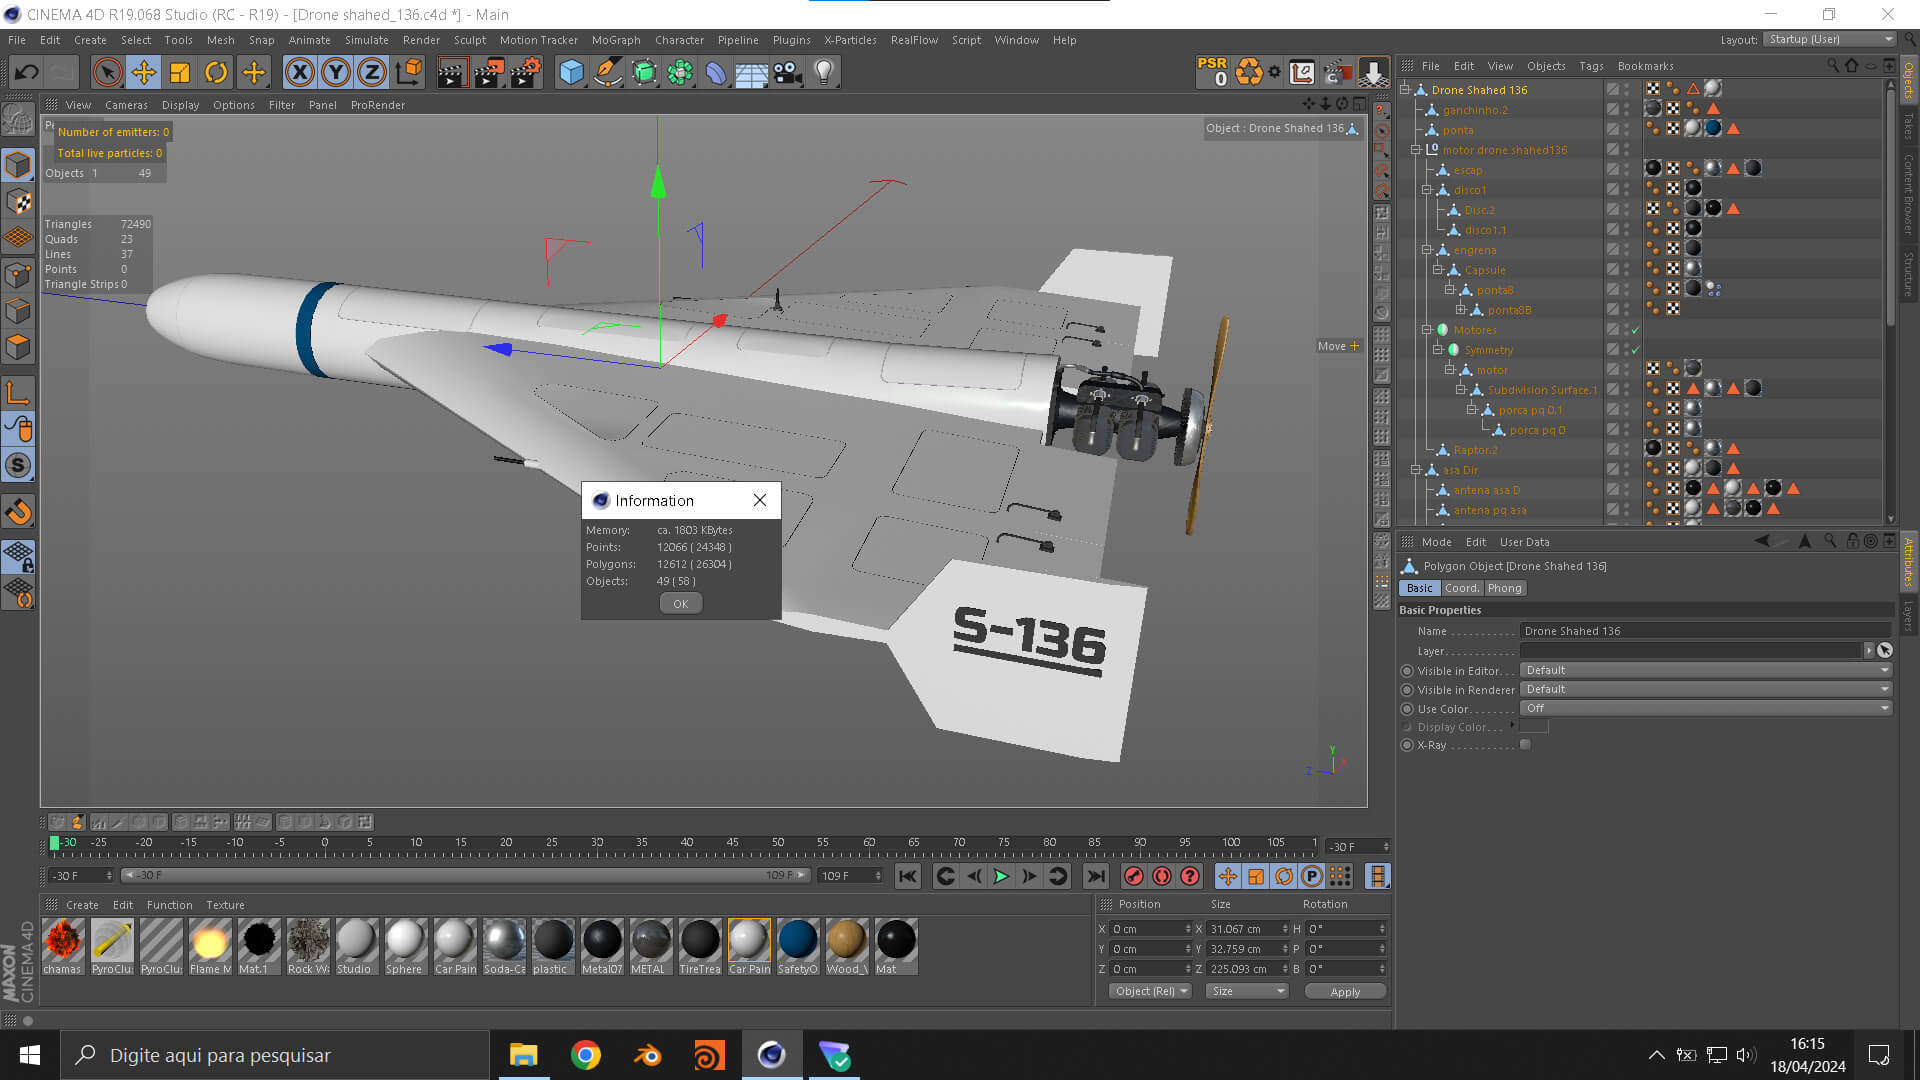Select the Rotate tool in top toolbar
Image resolution: width=1920 pixels, height=1080 pixels.
216,72
